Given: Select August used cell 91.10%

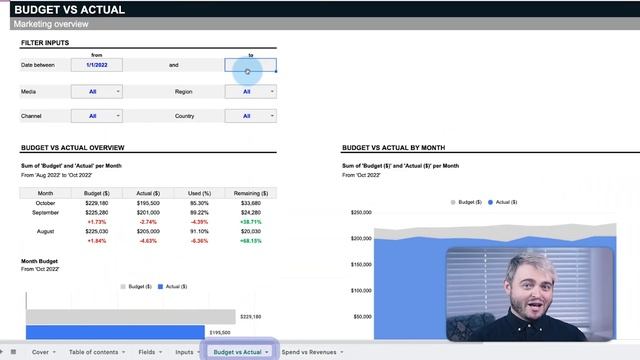Looking at the screenshot, I should (x=199, y=231).
